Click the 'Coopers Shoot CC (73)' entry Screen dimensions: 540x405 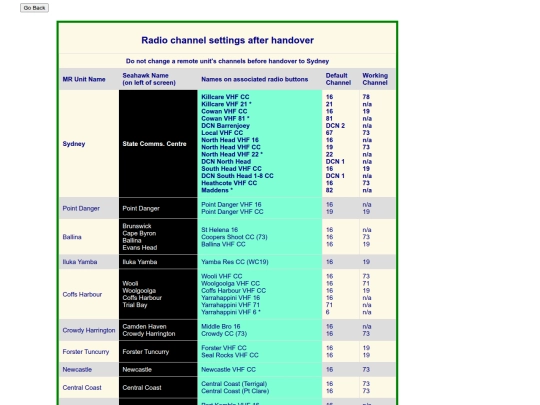tap(234, 237)
